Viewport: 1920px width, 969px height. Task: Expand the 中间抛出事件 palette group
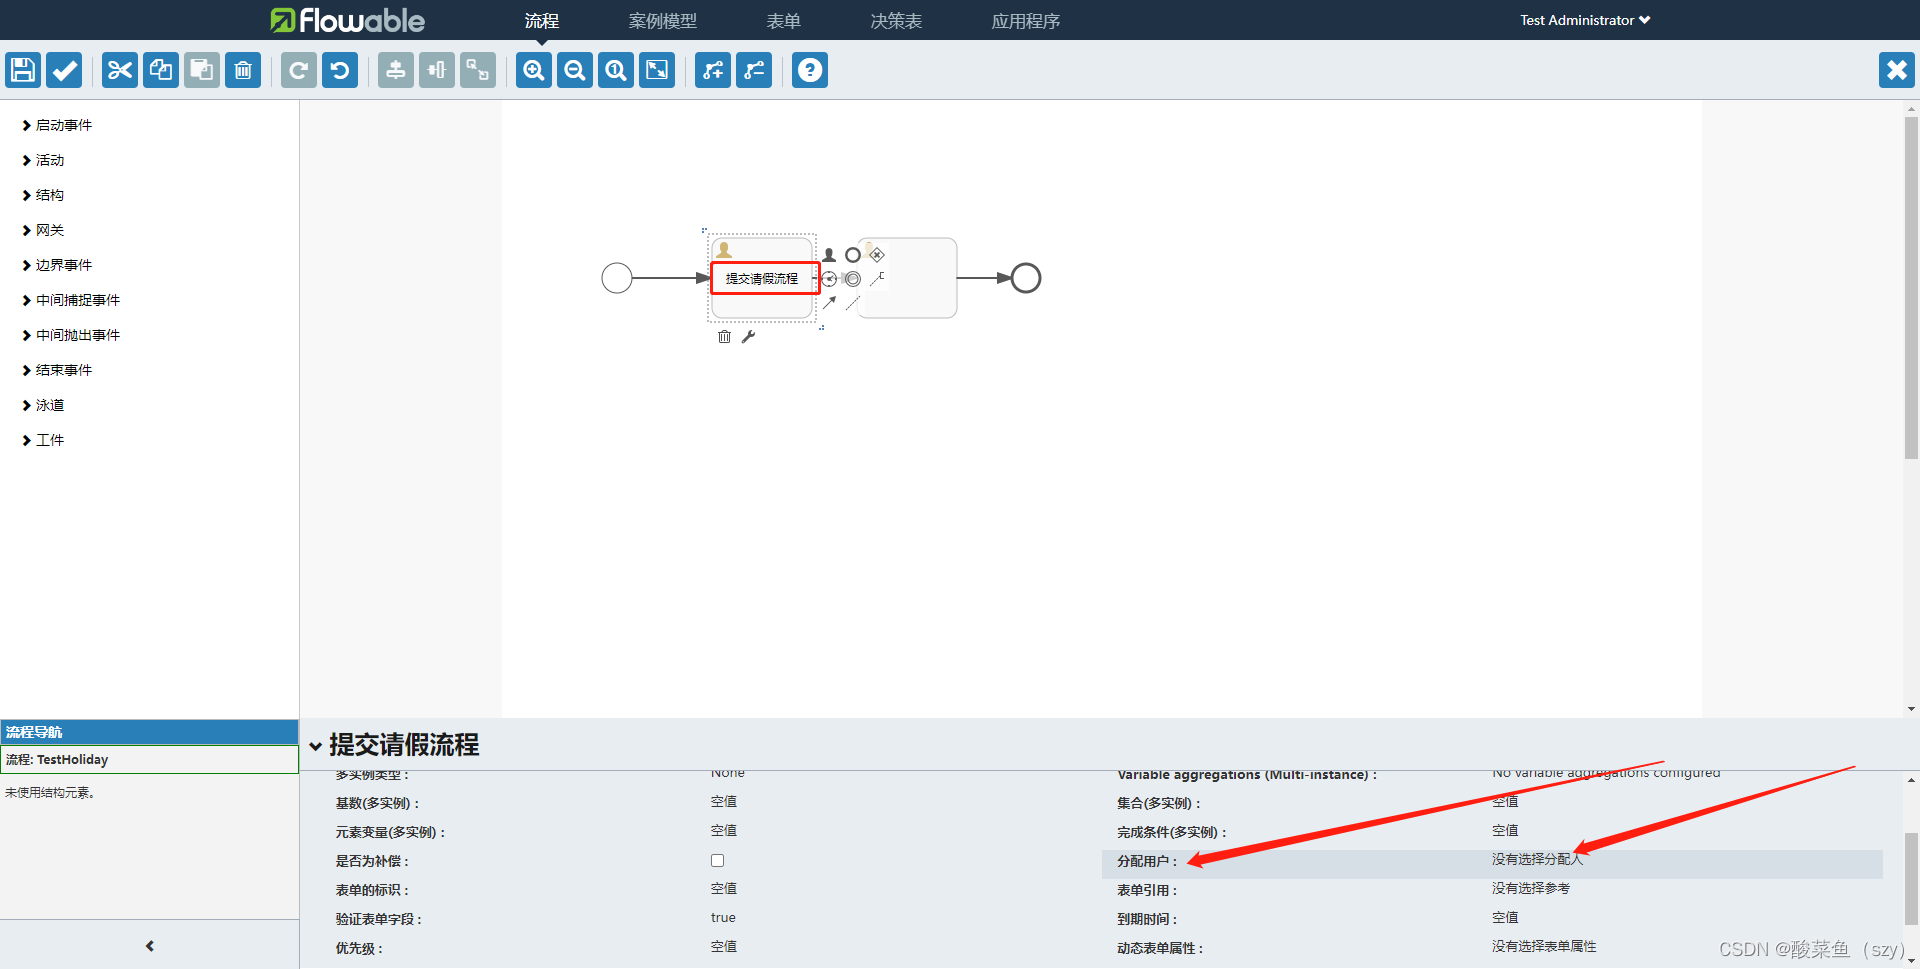tap(71, 335)
